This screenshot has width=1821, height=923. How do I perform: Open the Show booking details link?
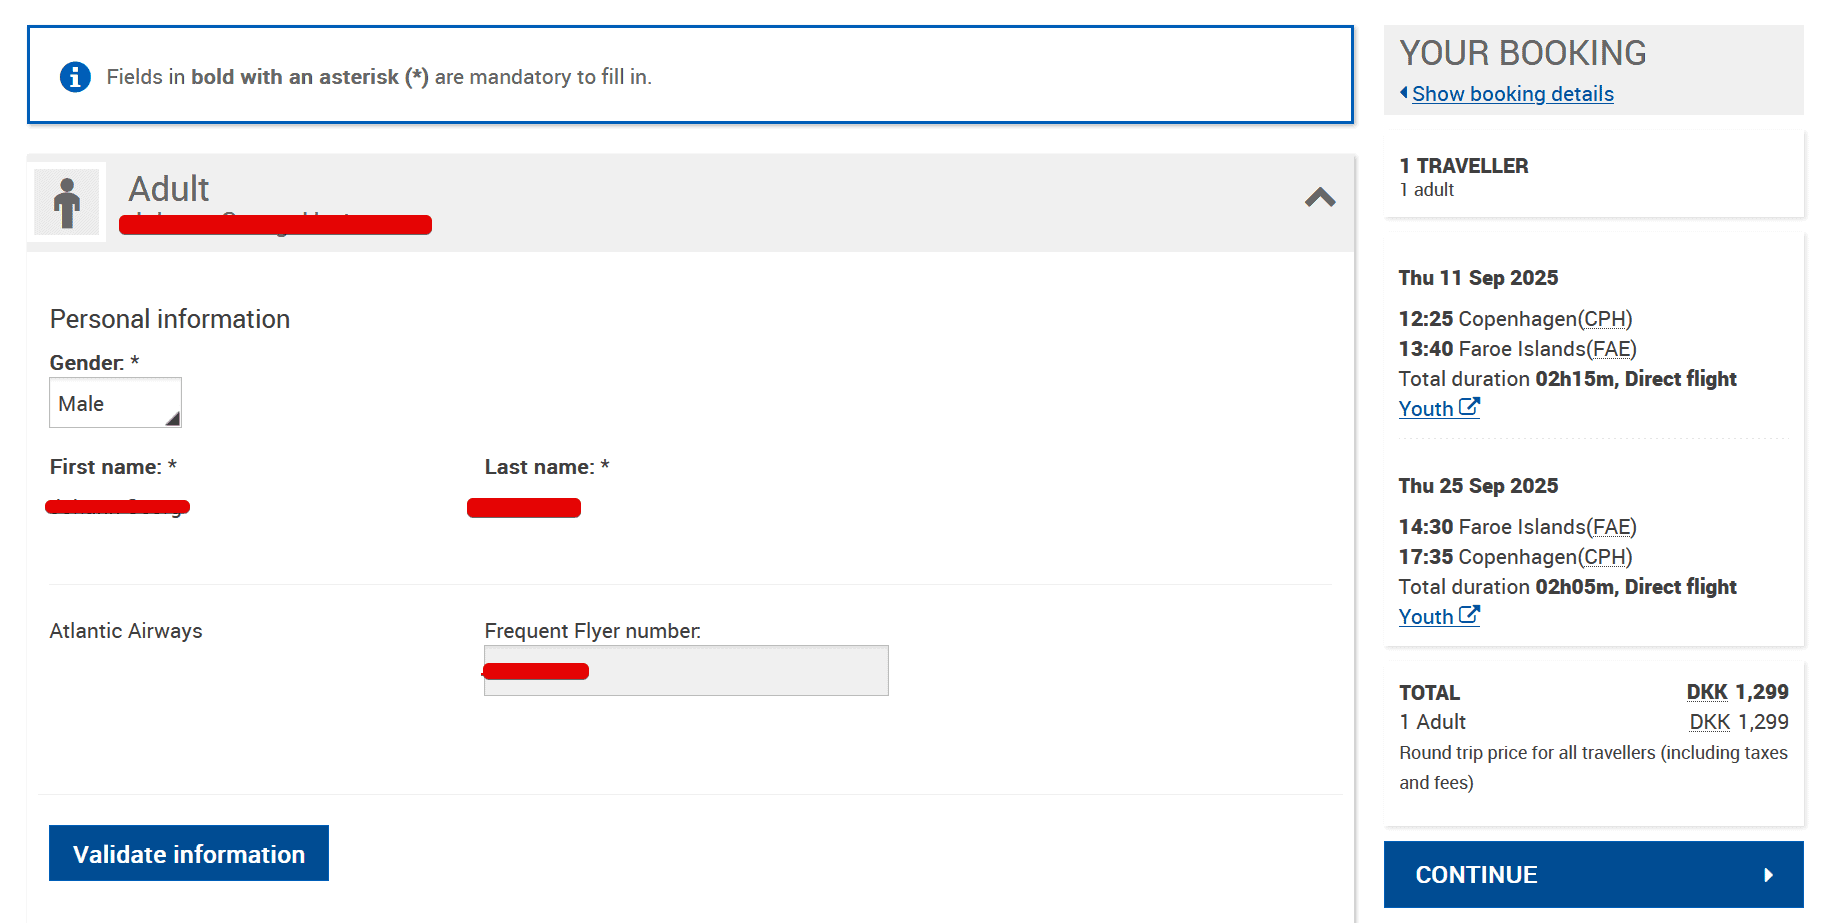(x=1512, y=94)
